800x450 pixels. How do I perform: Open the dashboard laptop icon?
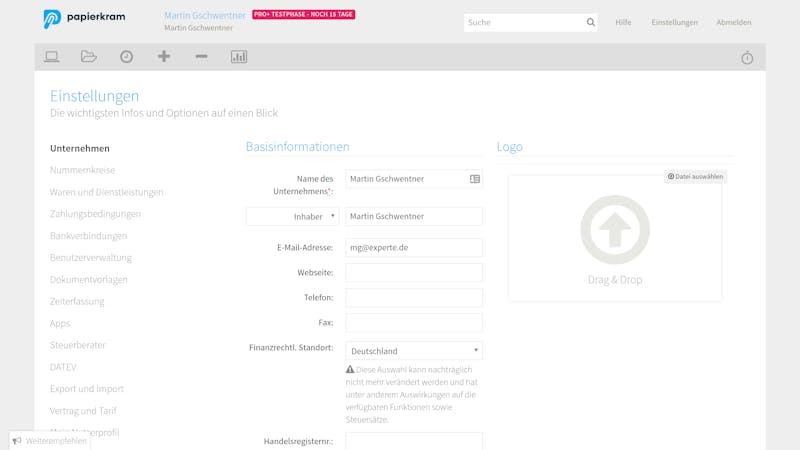point(51,57)
